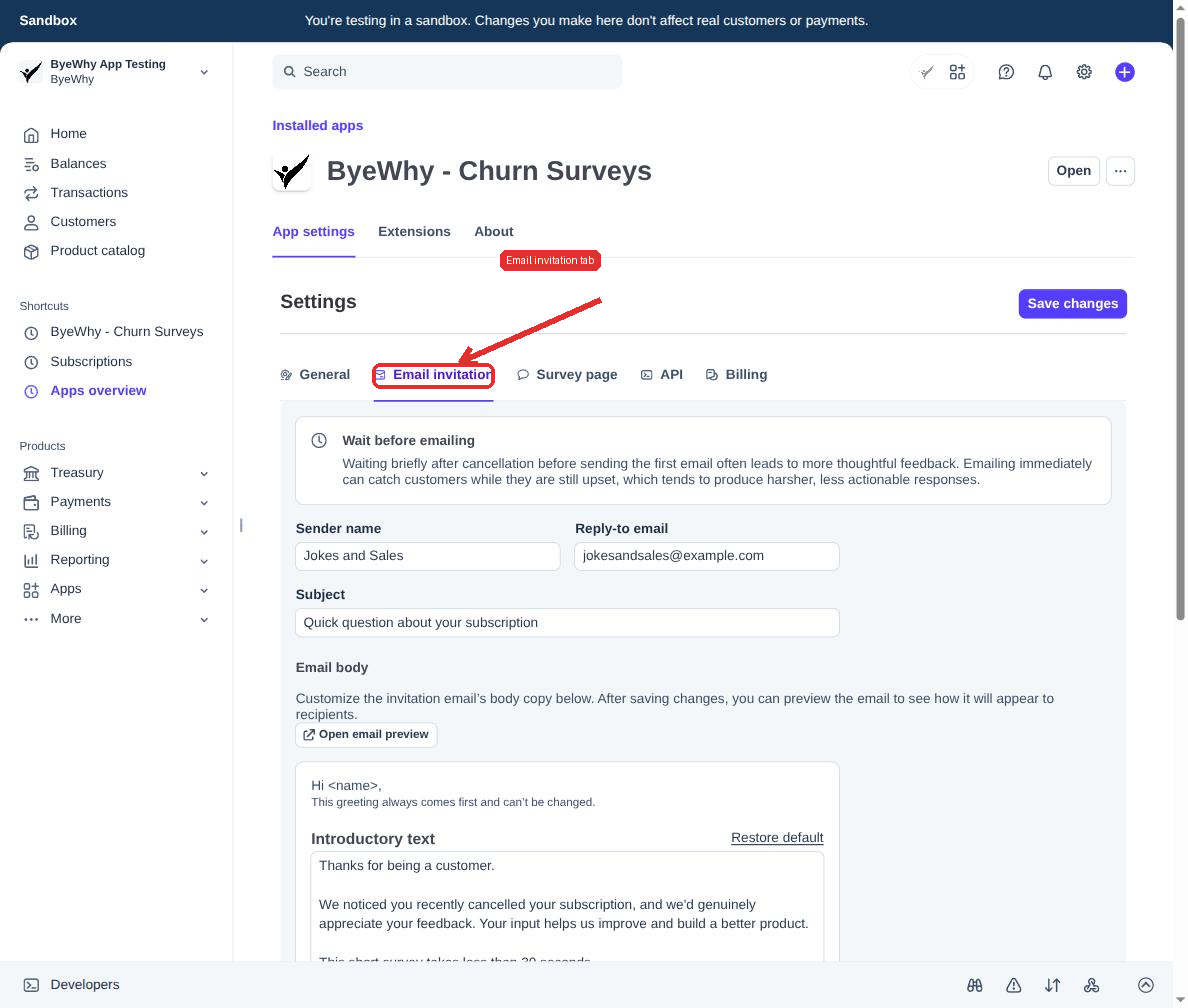Switch to the About tab
This screenshot has height=1008, width=1188.
[494, 232]
